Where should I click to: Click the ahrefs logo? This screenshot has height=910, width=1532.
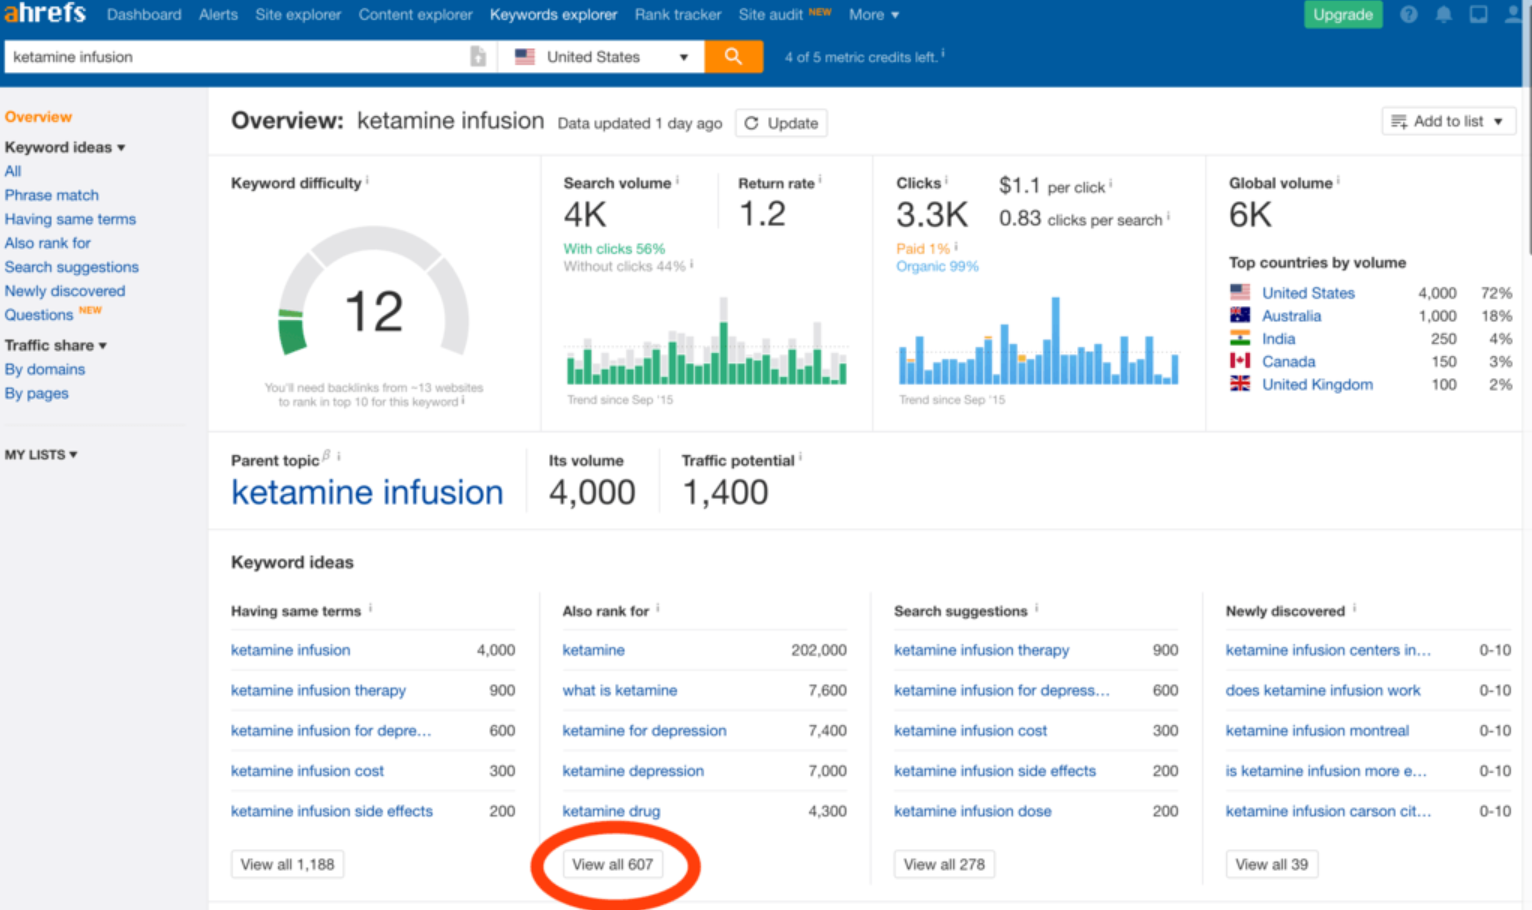tap(45, 14)
